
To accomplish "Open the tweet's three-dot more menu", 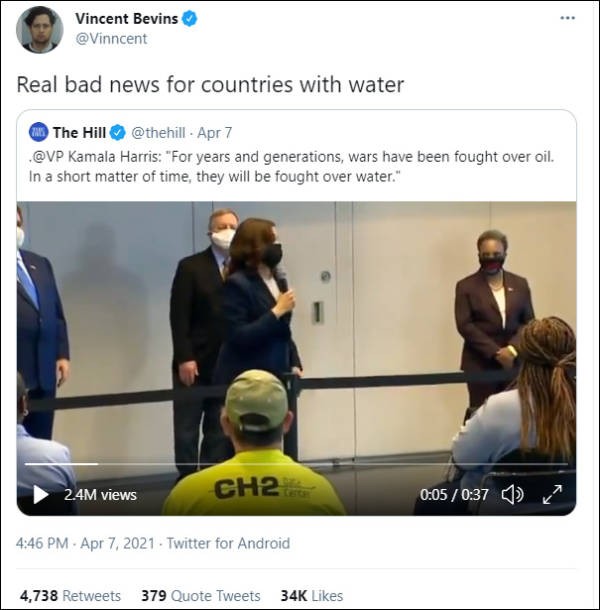I will pos(568,18).
